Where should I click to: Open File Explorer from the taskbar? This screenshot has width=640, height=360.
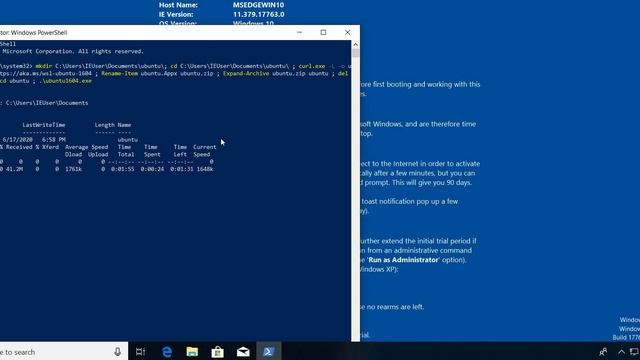point(192,351)
